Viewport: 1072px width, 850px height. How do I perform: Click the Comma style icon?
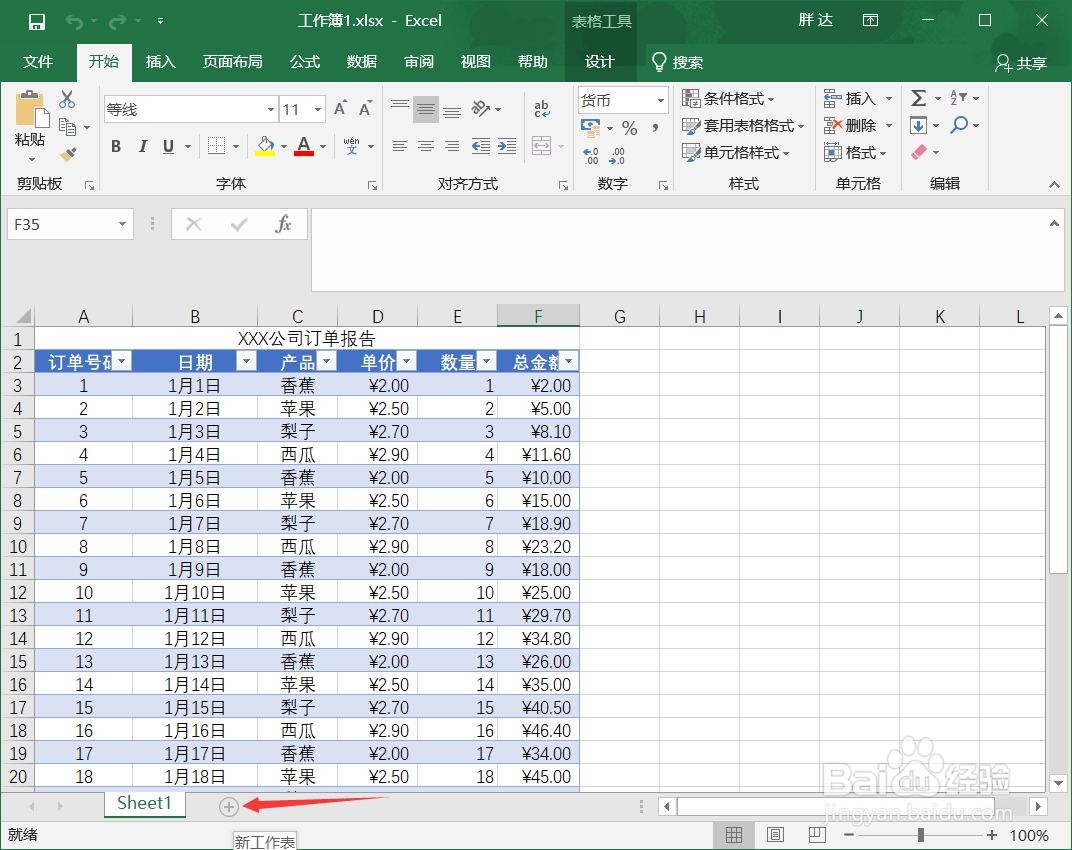click(655, 128)
